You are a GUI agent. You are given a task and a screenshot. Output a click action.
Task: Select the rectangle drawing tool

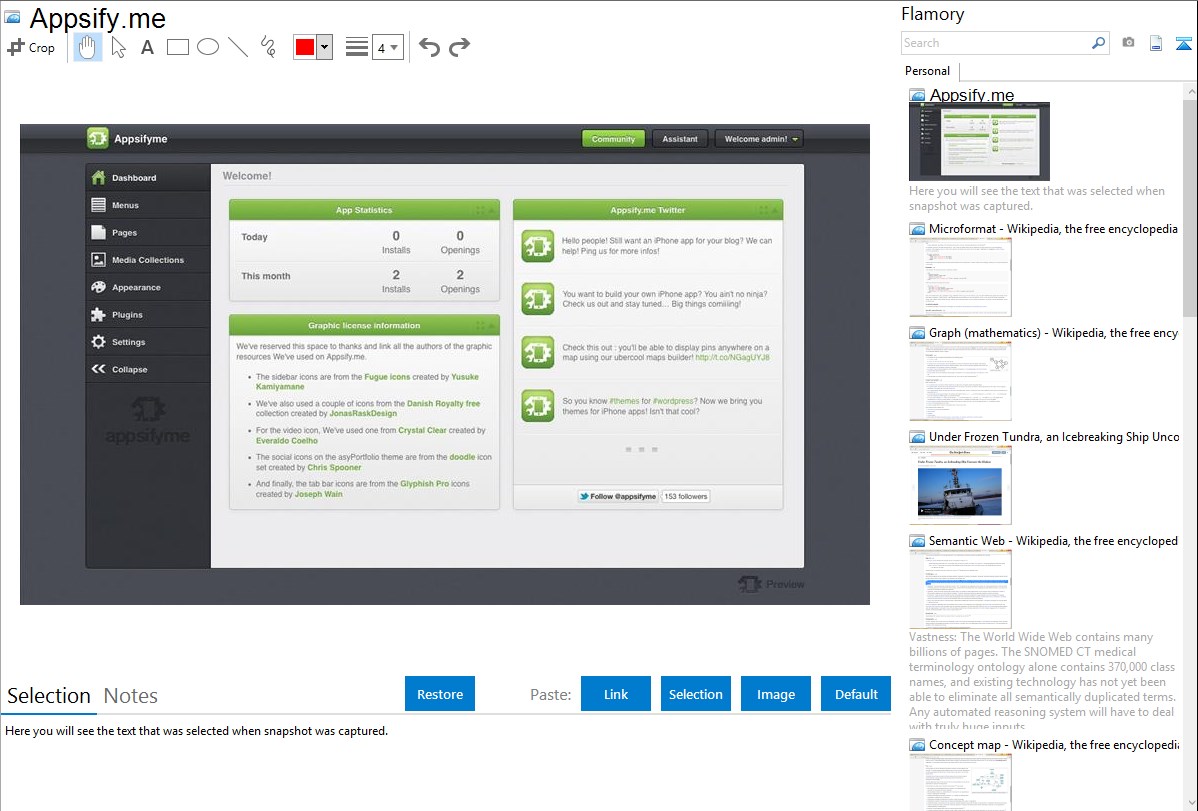[177, 47]
